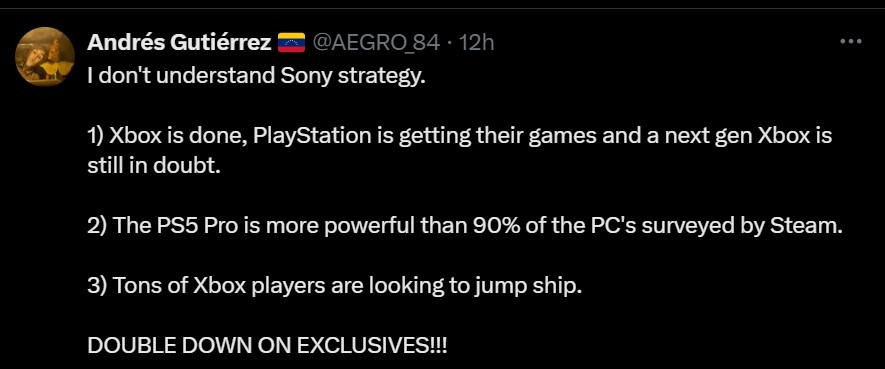Open the three-dot More options menu
Screen dimensions: 885x369
tap(851, 41)
